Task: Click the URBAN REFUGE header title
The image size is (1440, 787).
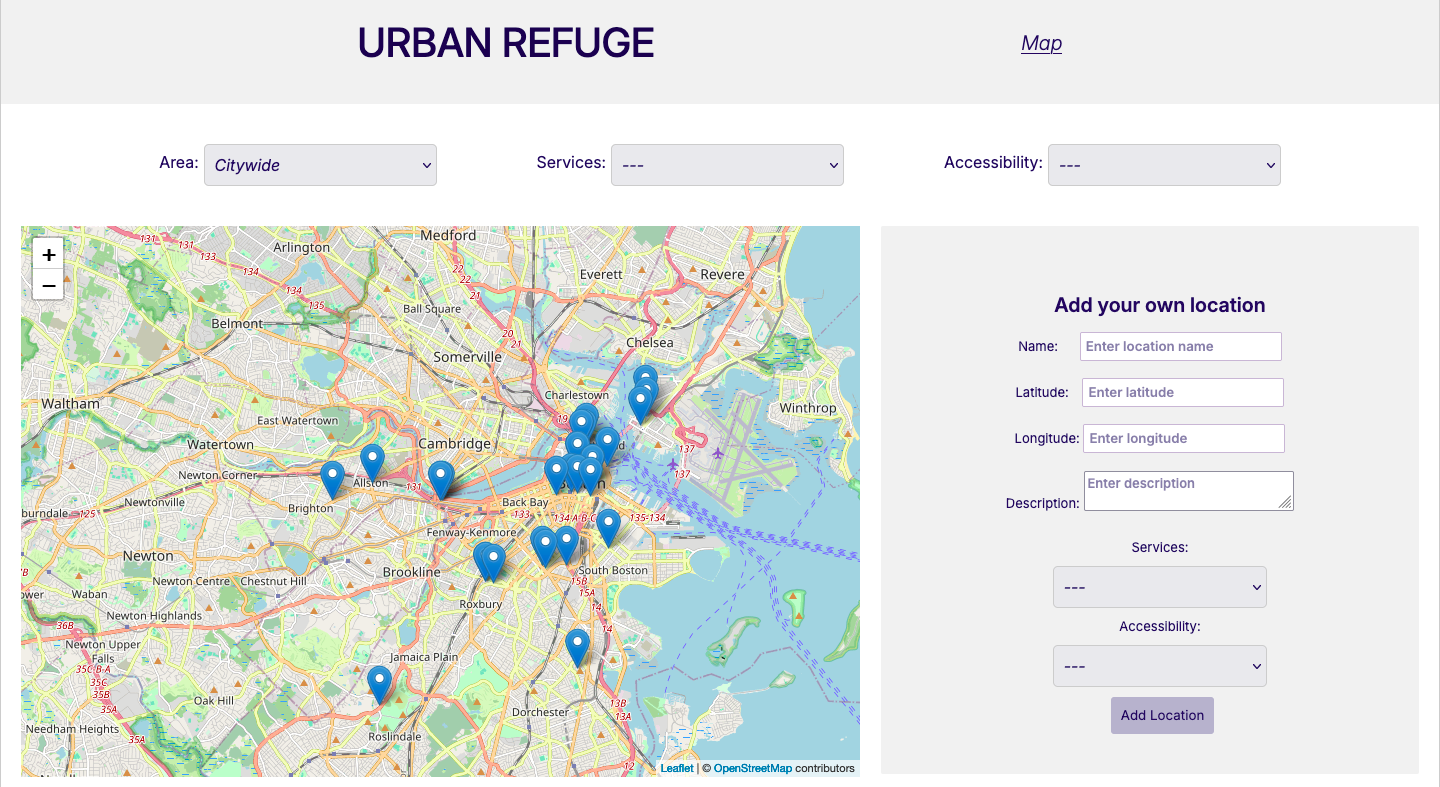Action: point(506,43)
